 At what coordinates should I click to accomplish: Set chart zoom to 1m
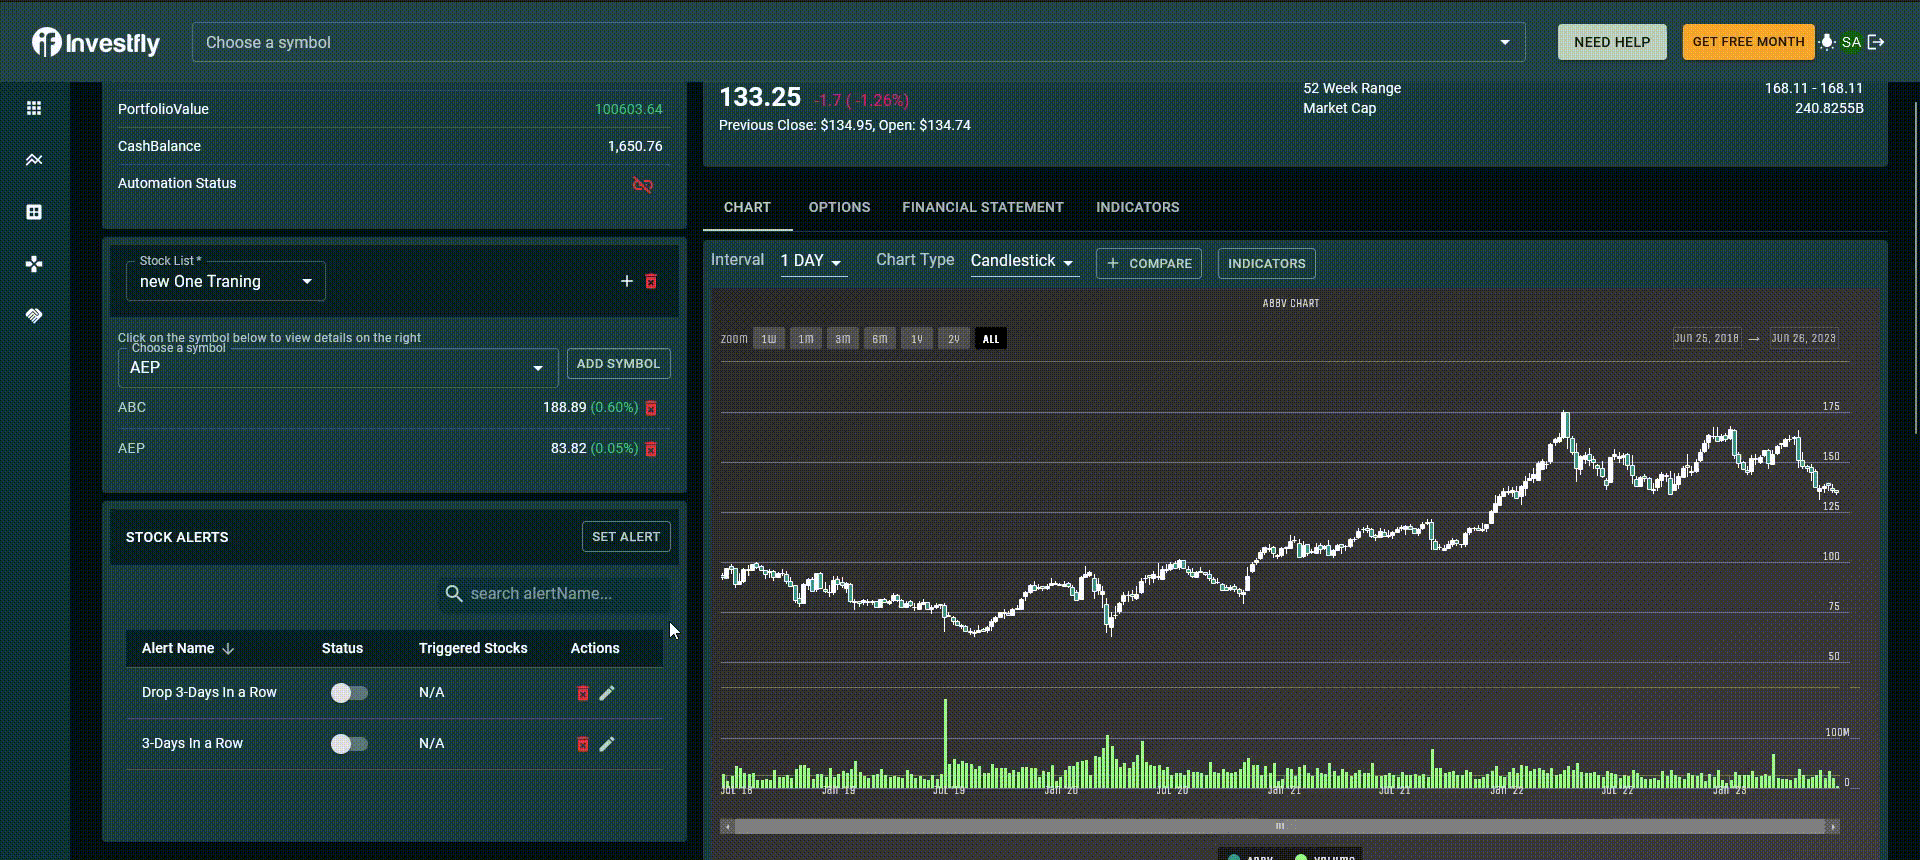[806, 339]
